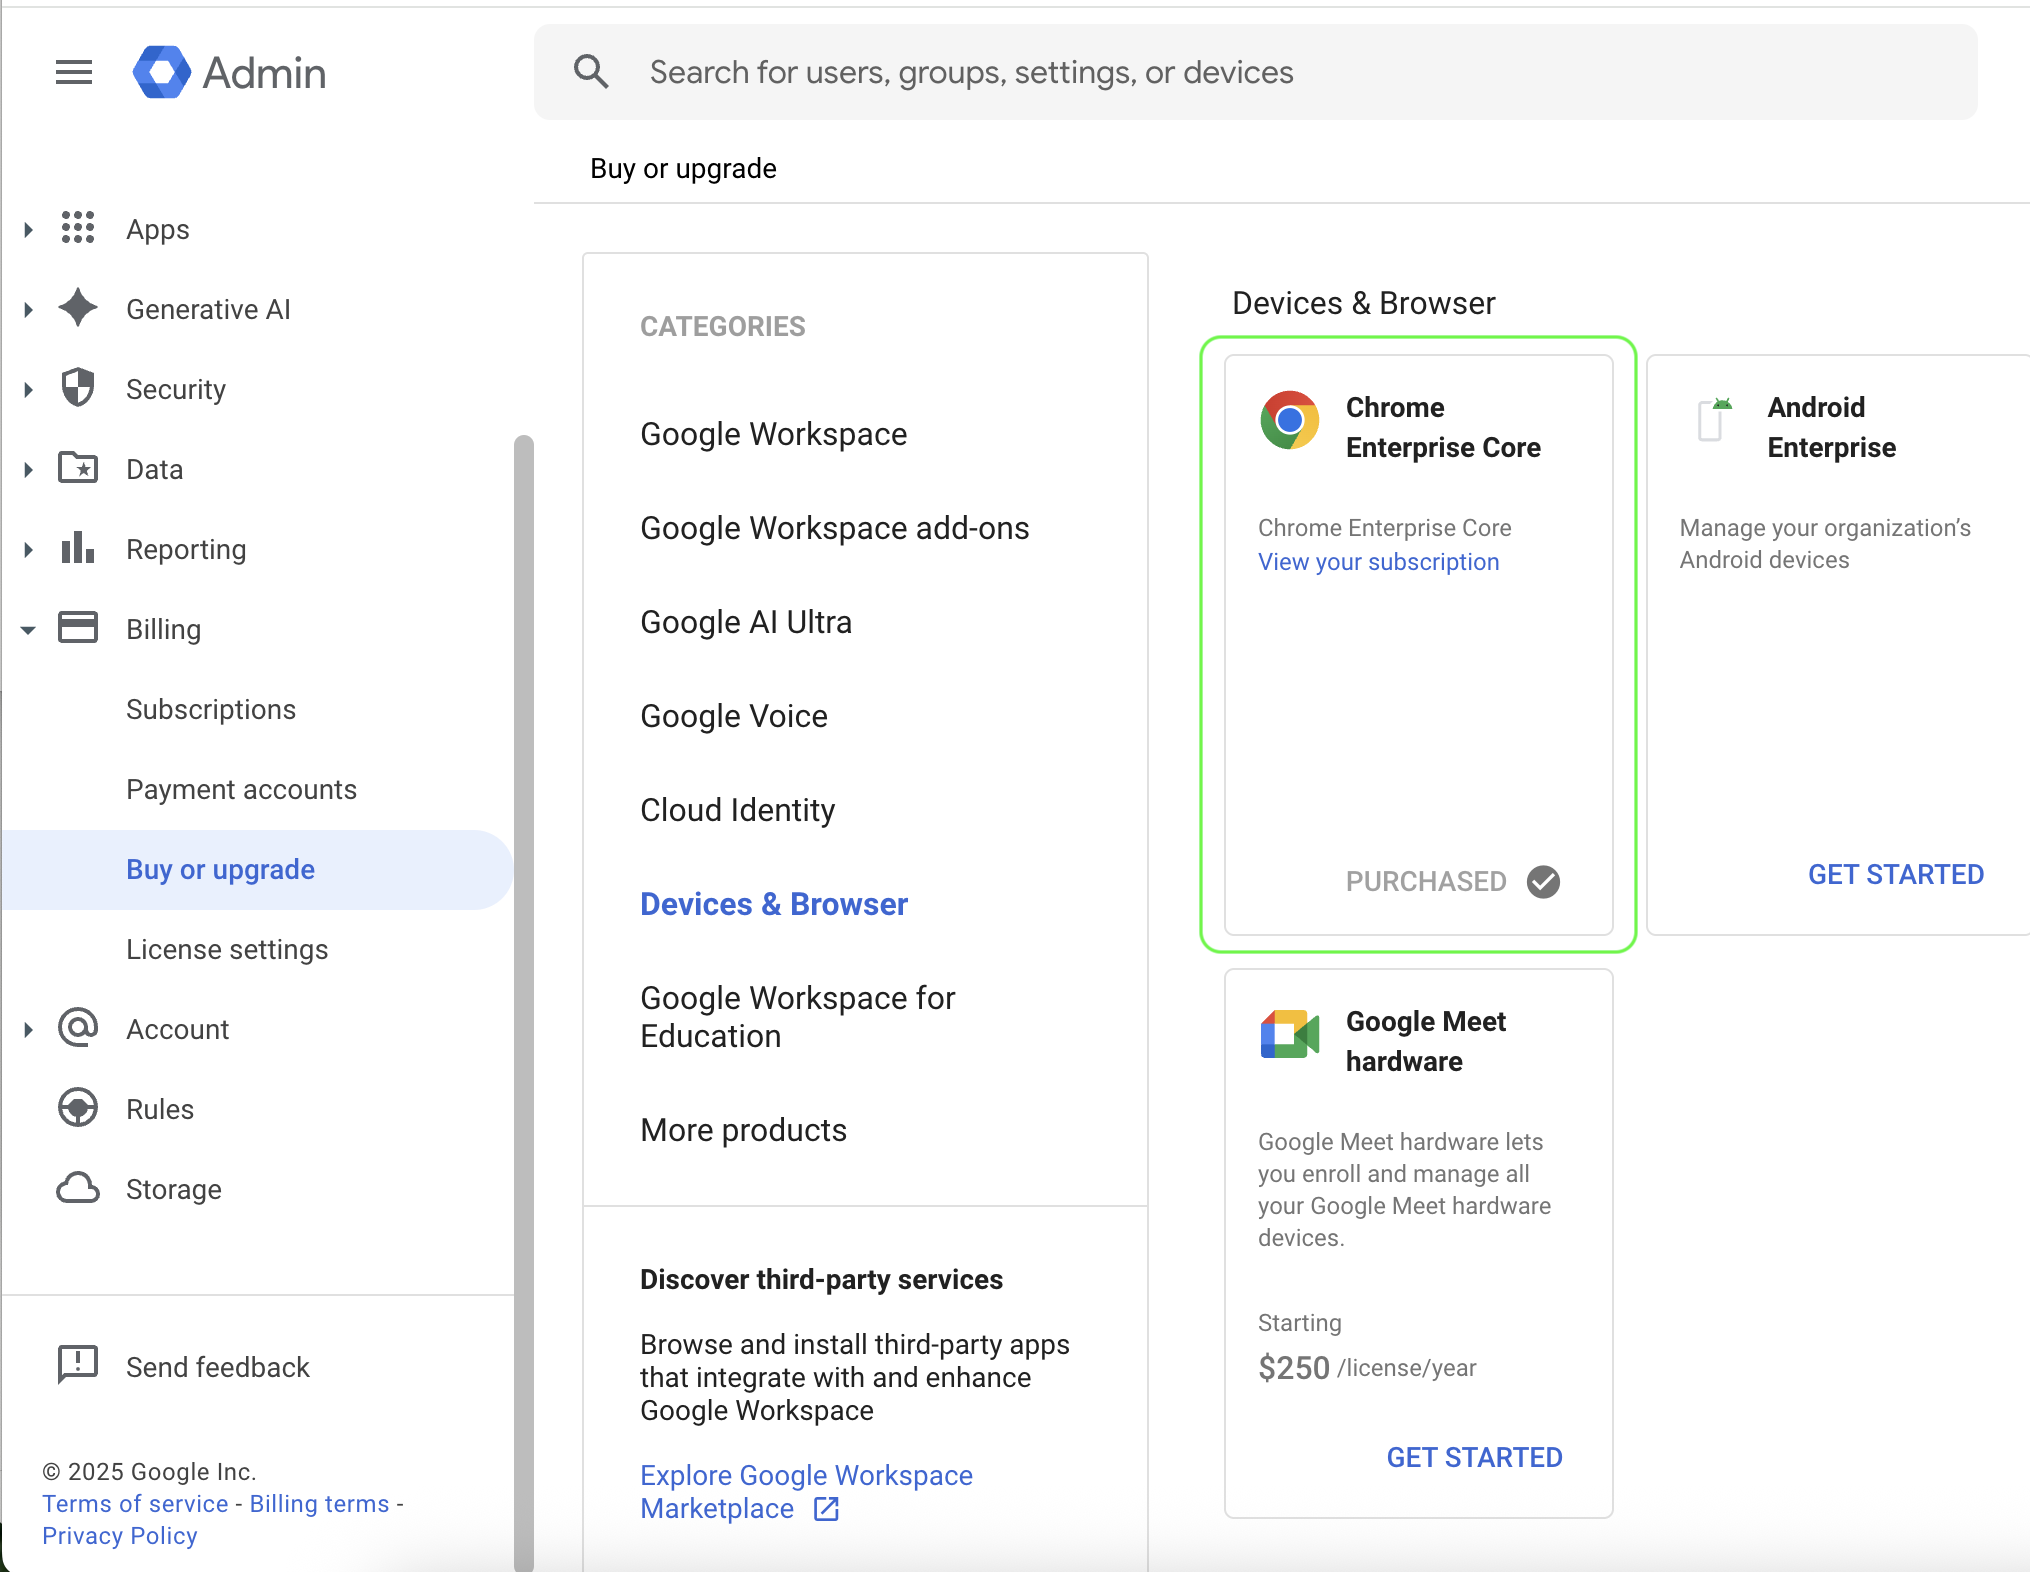
Task: Open Explore Google Workspace Marketplace link
Action: click(806, 1492)
